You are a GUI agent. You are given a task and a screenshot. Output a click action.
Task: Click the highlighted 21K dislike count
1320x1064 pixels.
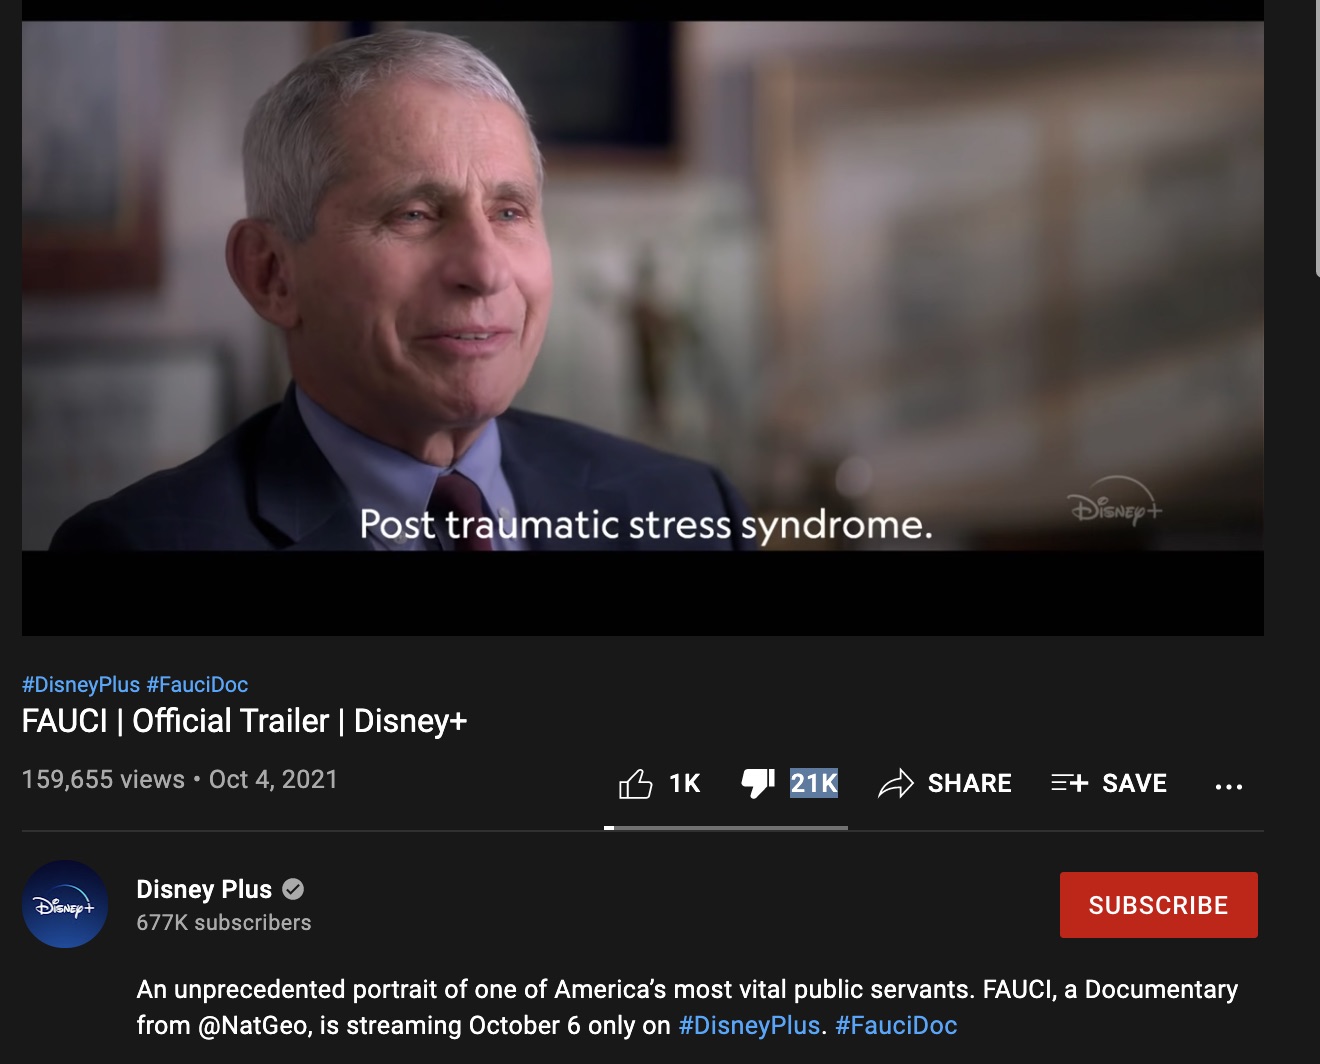814,783
